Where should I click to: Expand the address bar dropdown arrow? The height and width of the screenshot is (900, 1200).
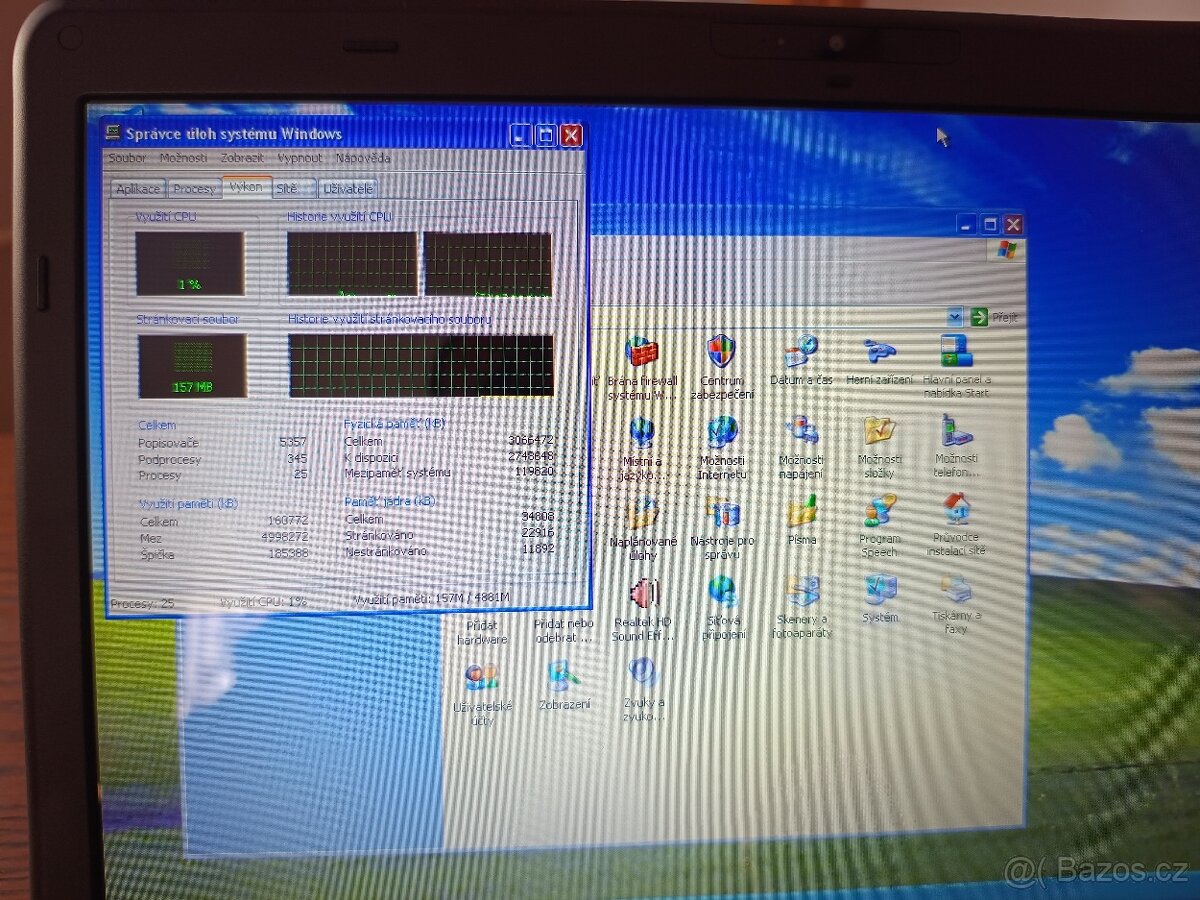[954, 317]
